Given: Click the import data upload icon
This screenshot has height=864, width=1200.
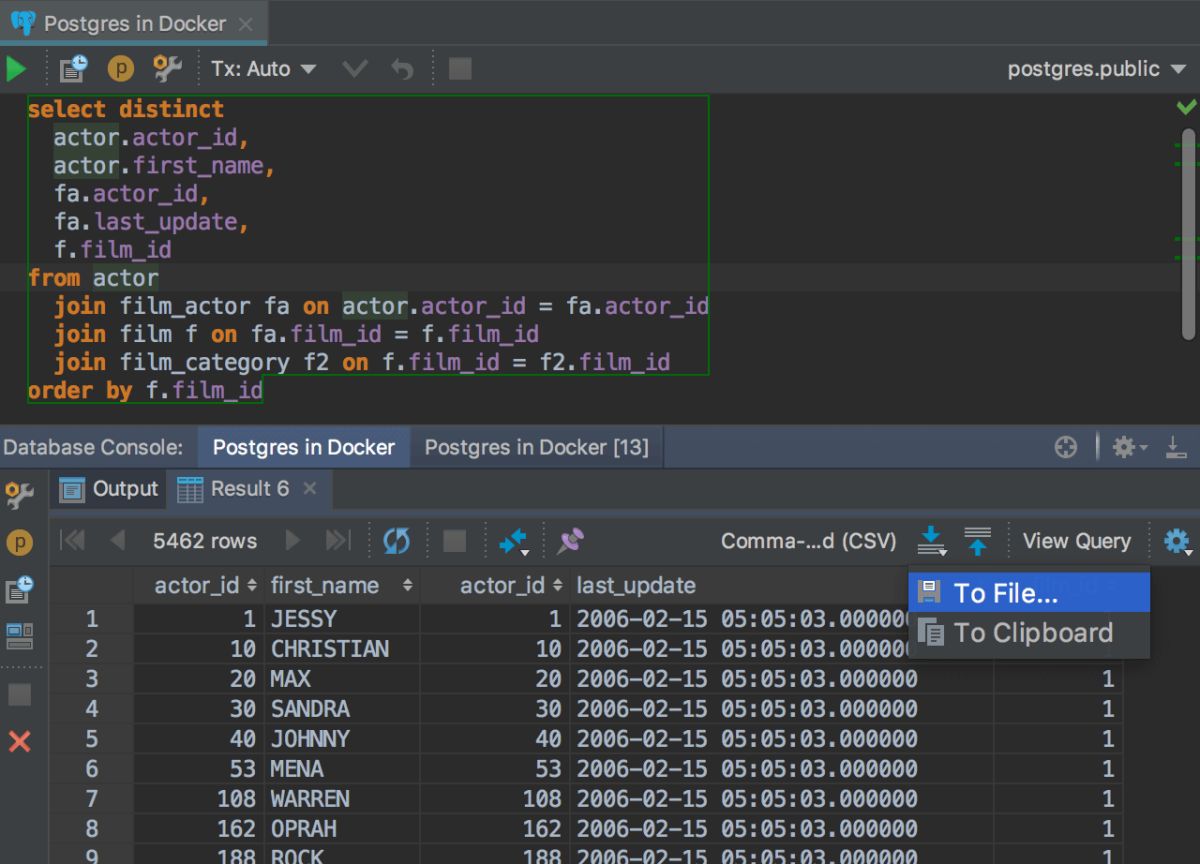Looking at the screenshot, I should pyautogui.click(x=978, y=541).
